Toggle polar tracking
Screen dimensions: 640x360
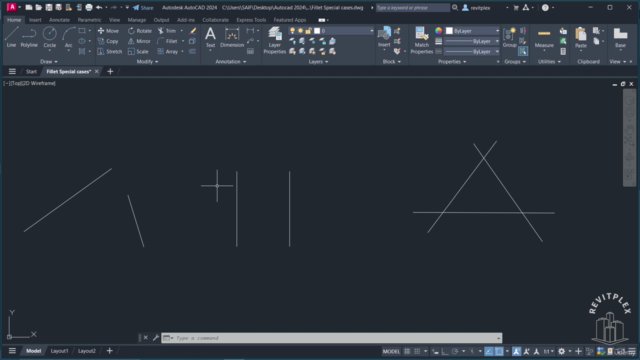[x=455, y=351]
